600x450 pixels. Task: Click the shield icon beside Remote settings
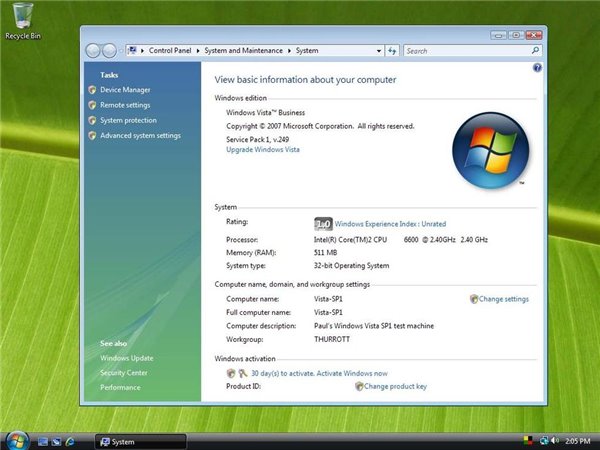[x=92, y=105]
